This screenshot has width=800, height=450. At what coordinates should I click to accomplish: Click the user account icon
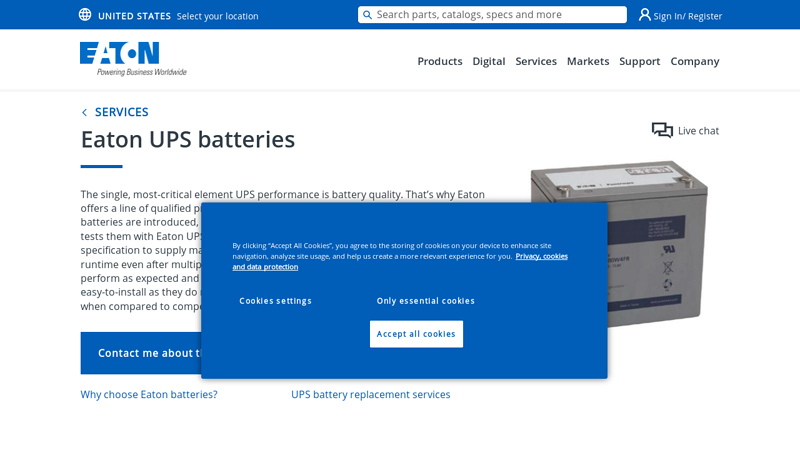click(645, 15)
